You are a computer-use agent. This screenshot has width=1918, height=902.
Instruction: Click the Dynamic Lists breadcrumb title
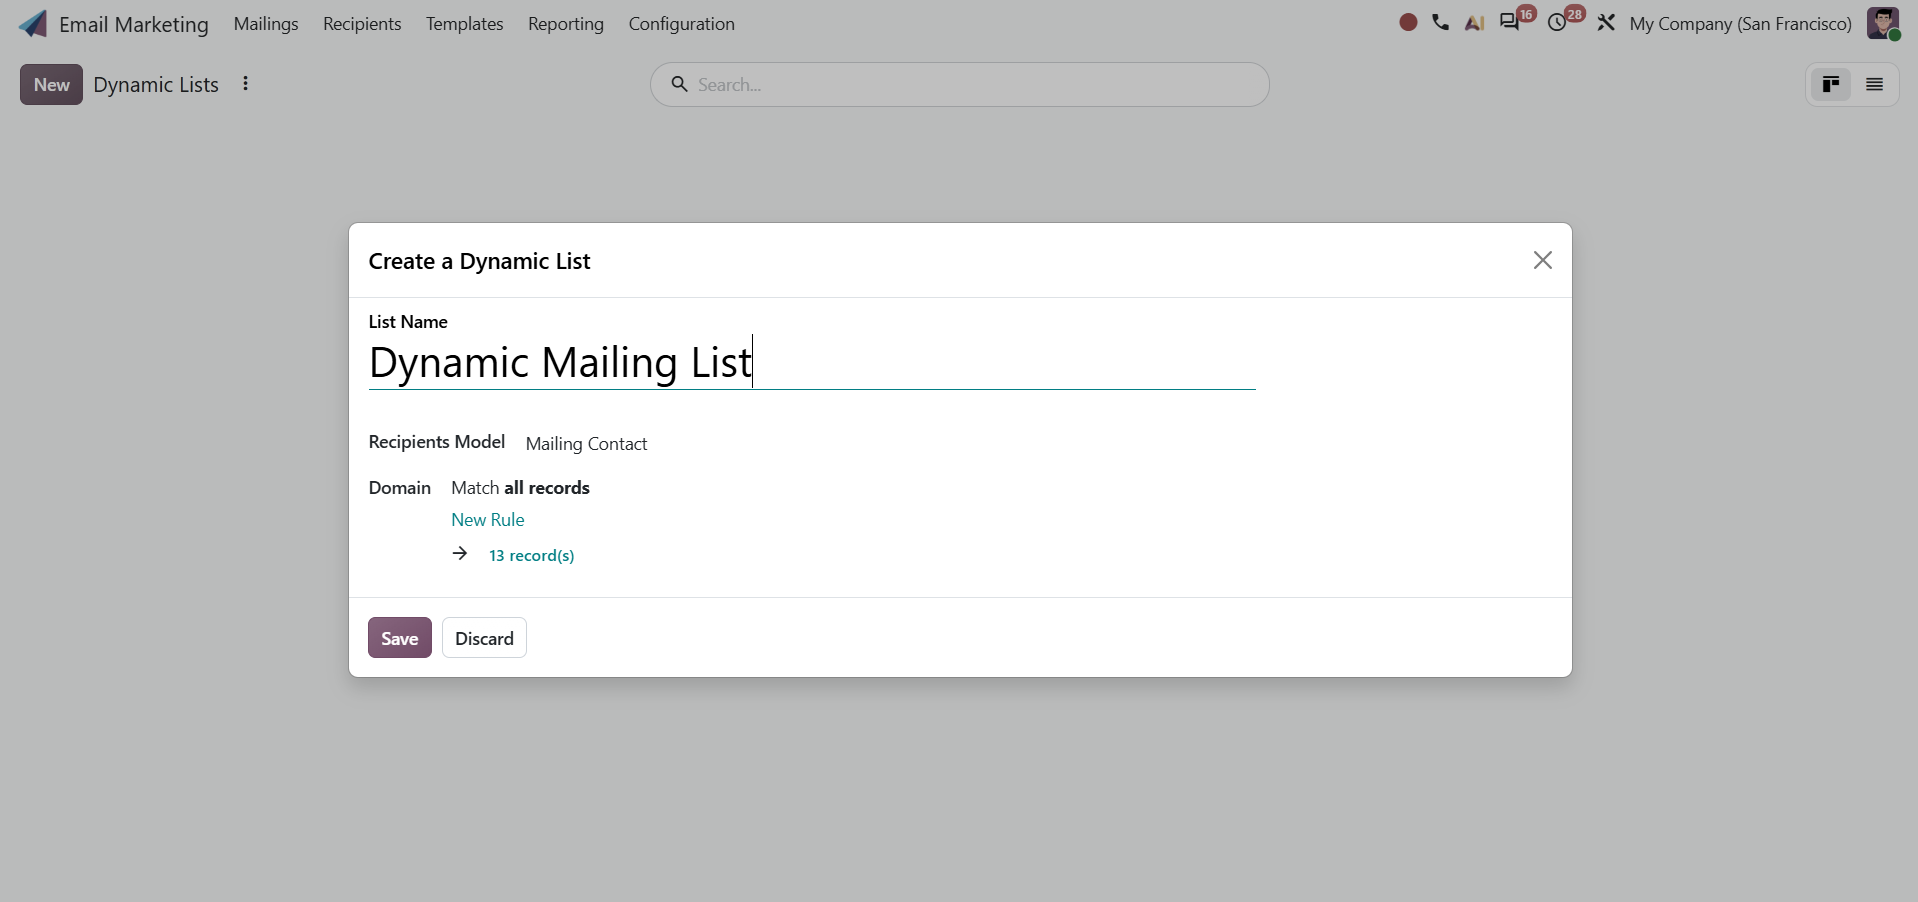(156, 85)
